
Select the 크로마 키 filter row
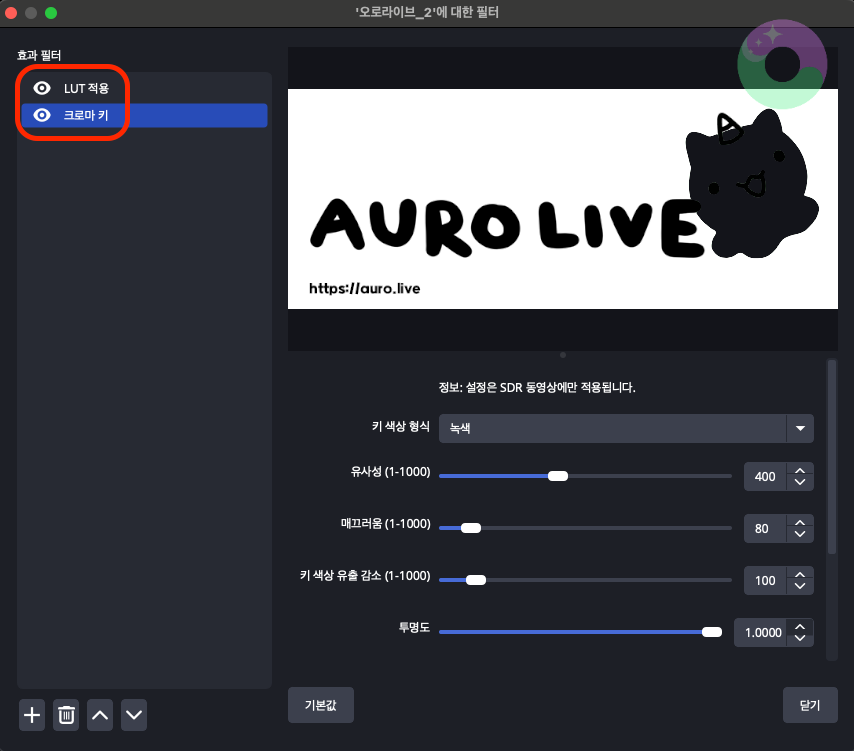click(x=144, y=115)
